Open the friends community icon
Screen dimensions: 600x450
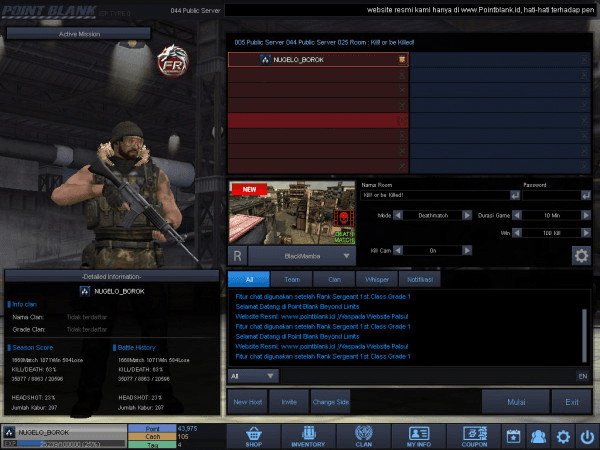click(x=538, y=437)
